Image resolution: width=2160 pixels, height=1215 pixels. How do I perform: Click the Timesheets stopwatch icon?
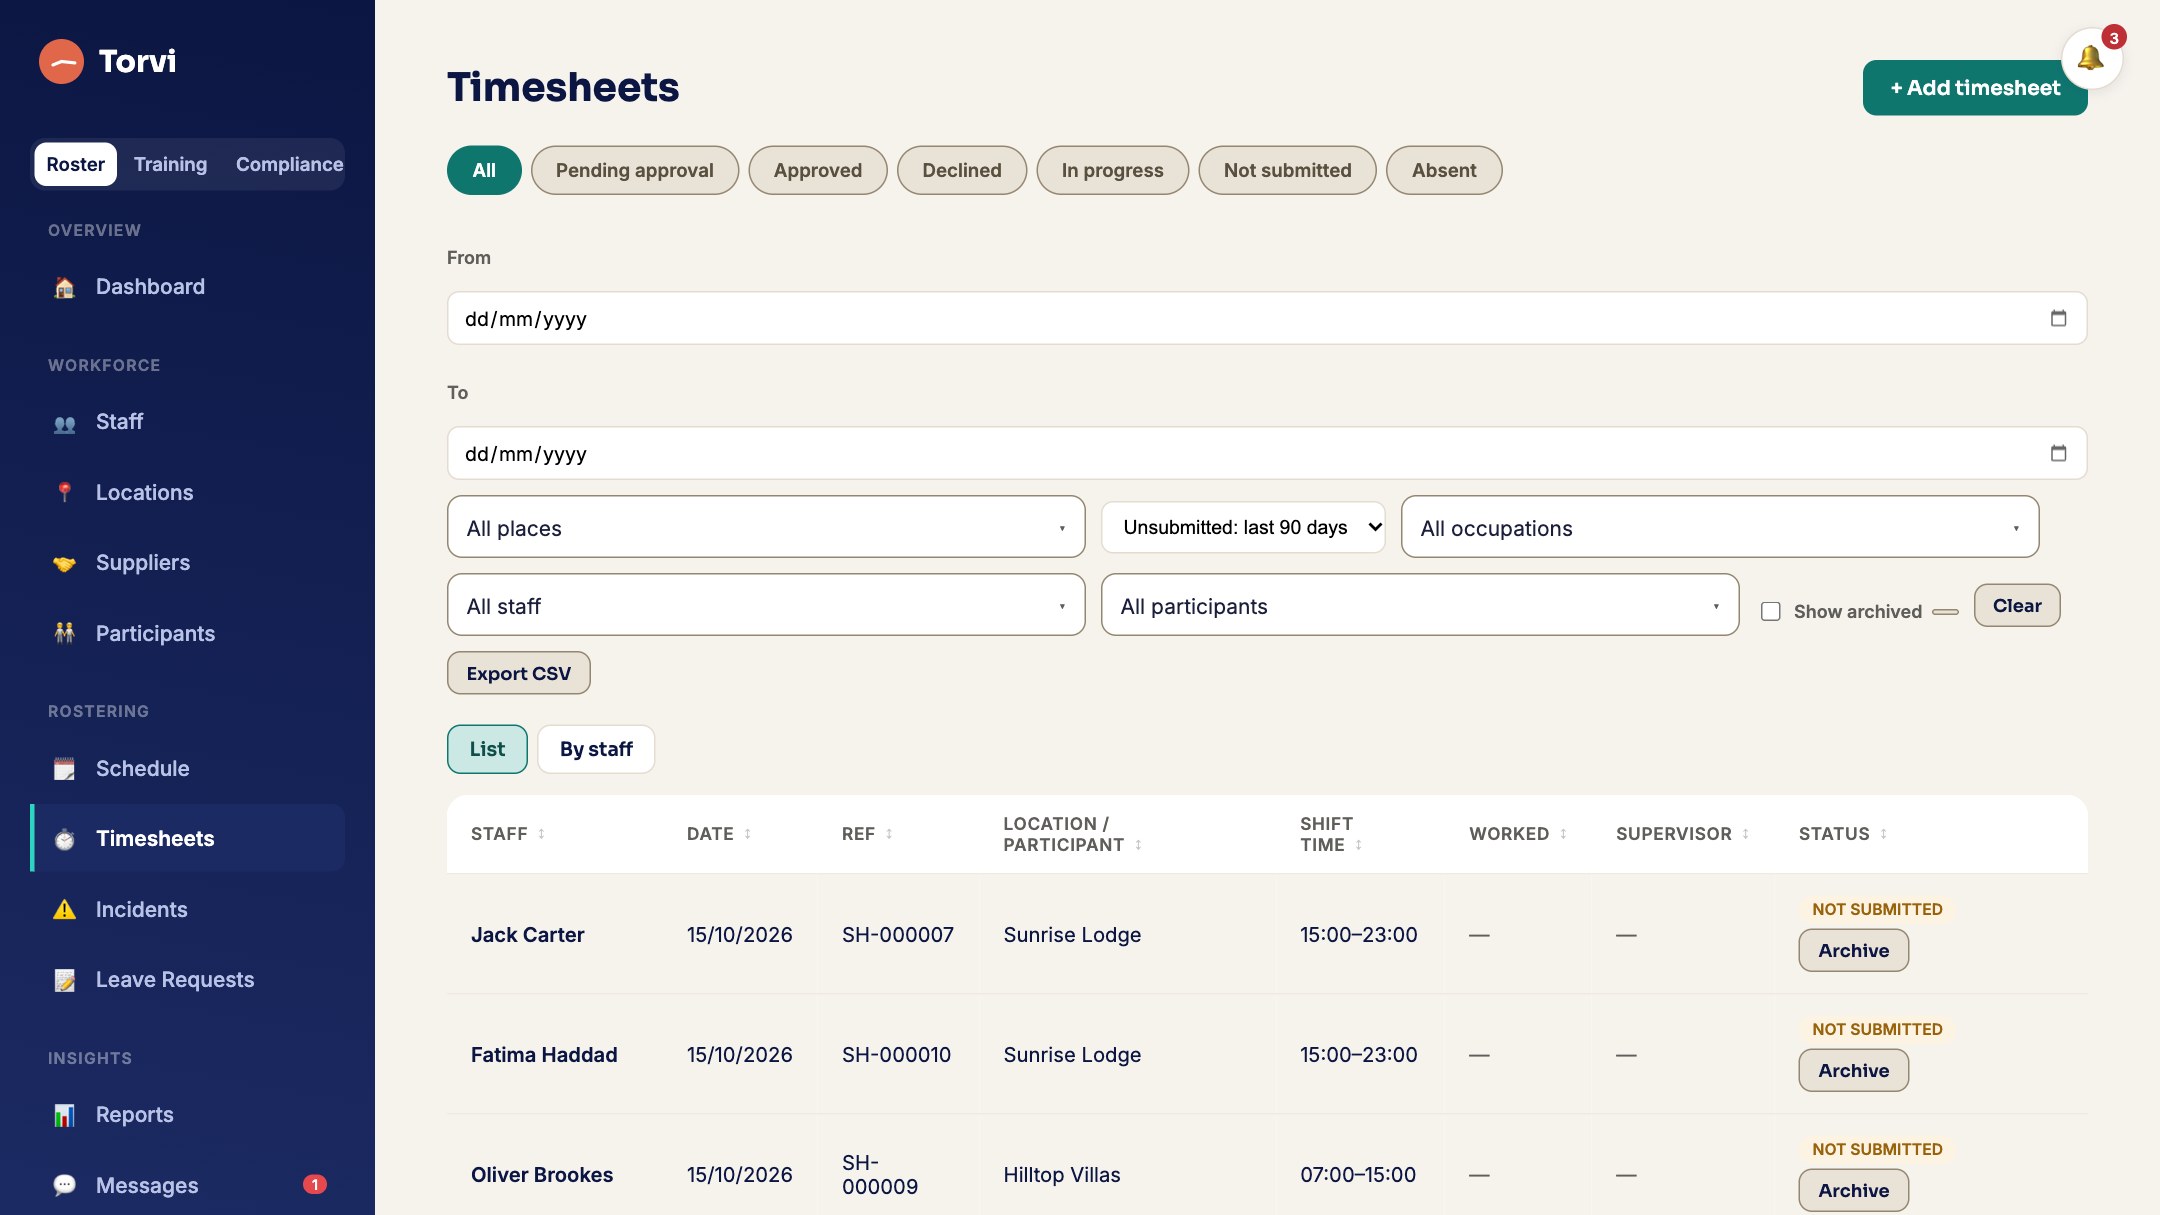point(64,839)
